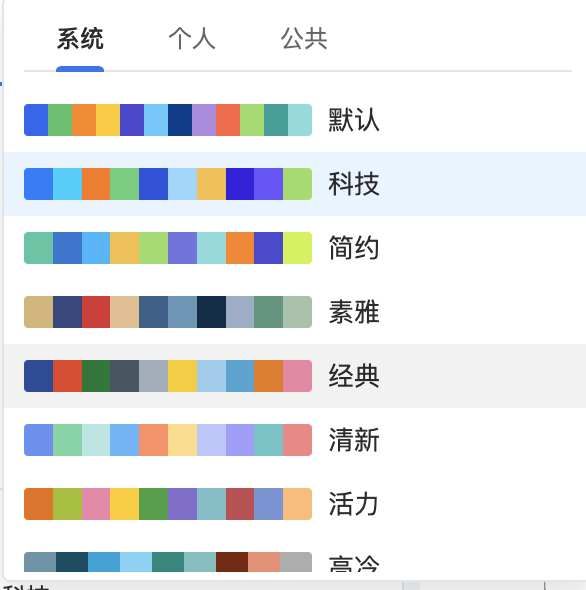Pick the 活力 theme label
586x590 pixels.
(354, 504)
